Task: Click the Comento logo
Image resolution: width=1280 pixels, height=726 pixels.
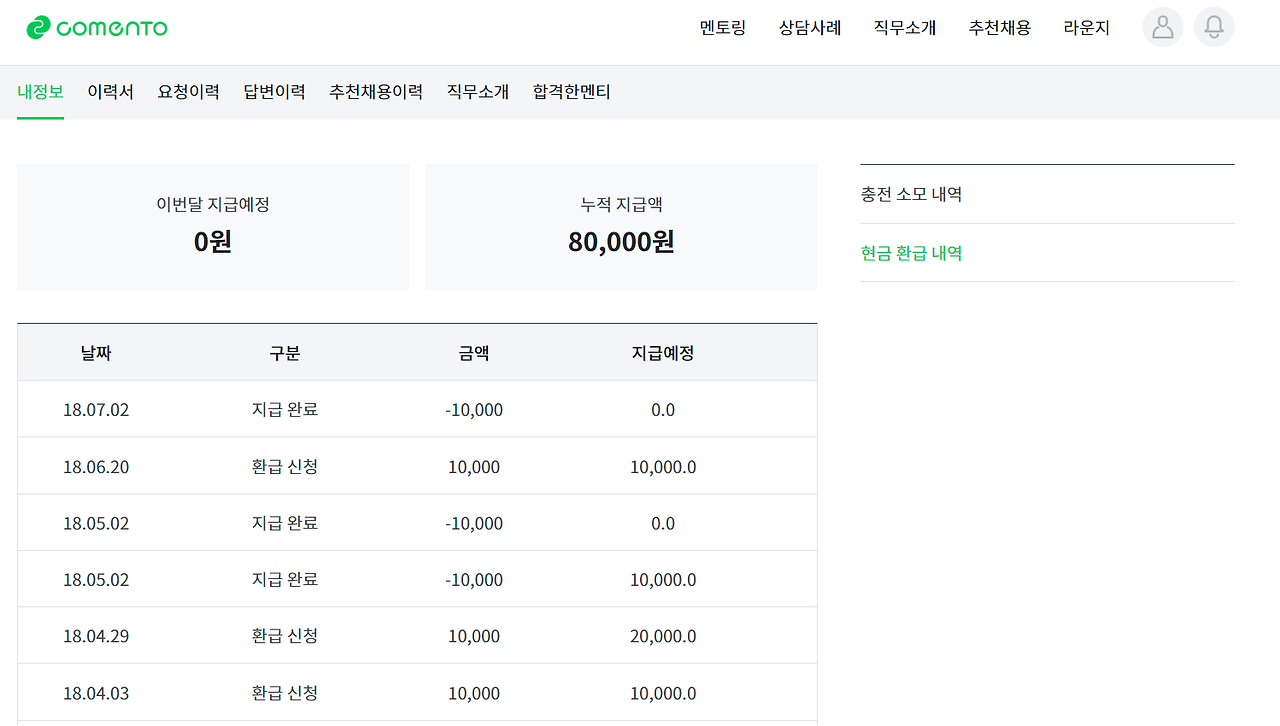Action: click(97, 28)
